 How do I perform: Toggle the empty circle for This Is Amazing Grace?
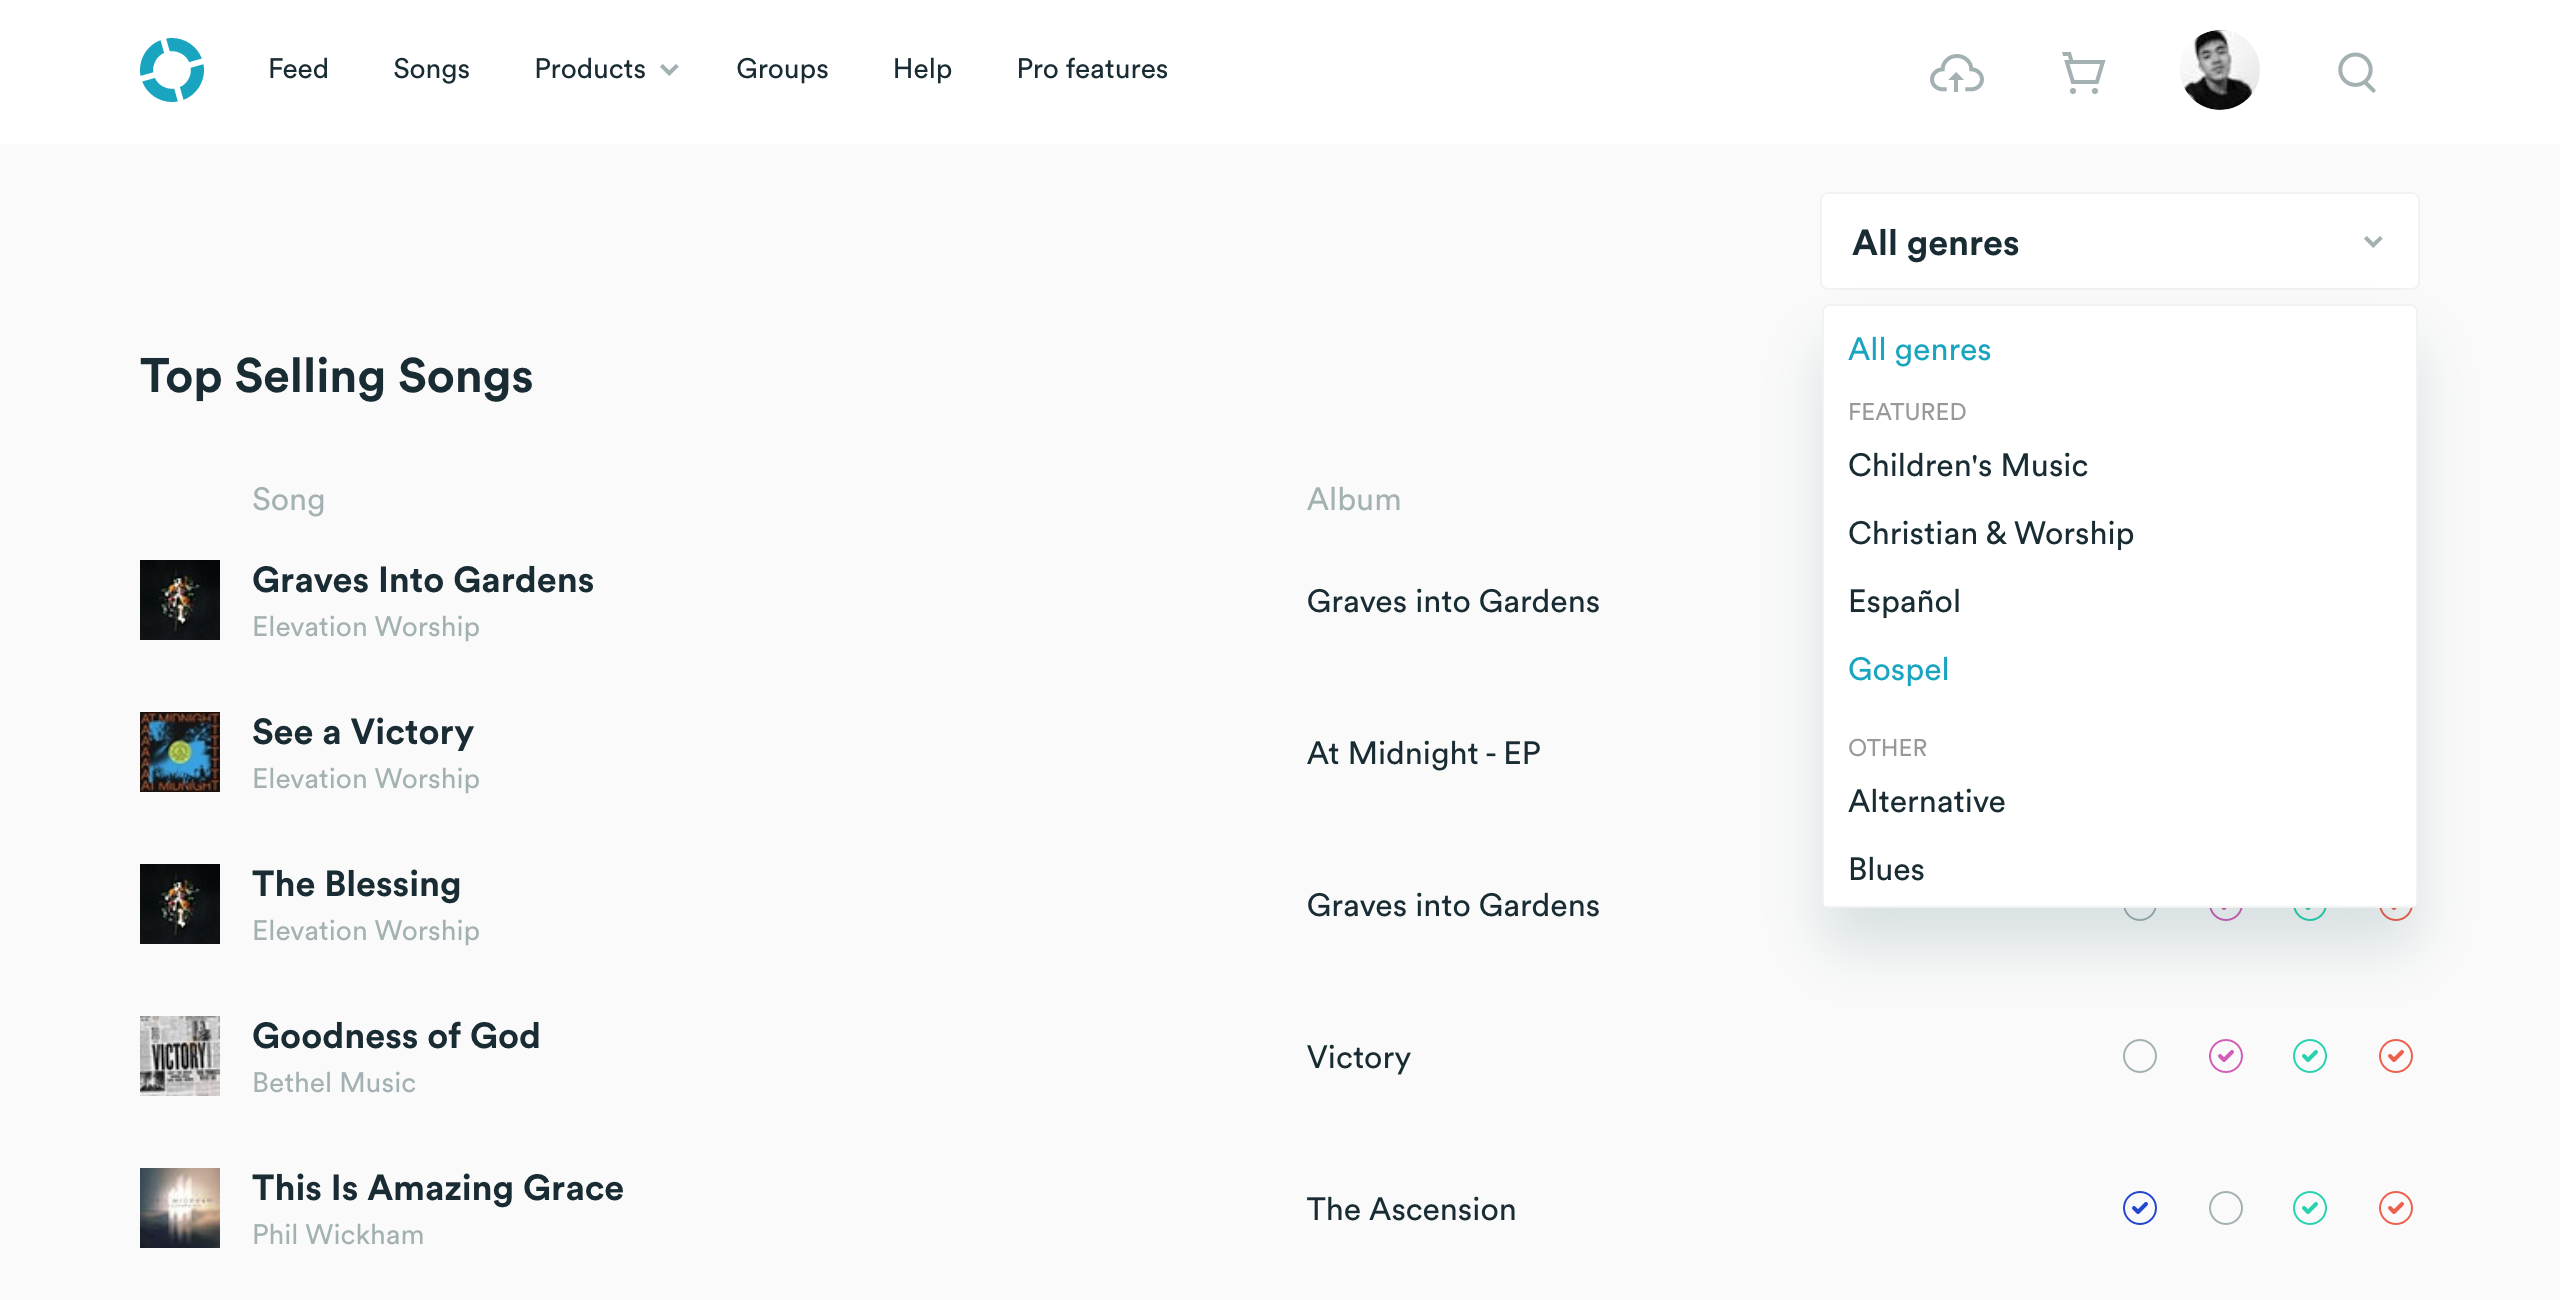2226,1208
